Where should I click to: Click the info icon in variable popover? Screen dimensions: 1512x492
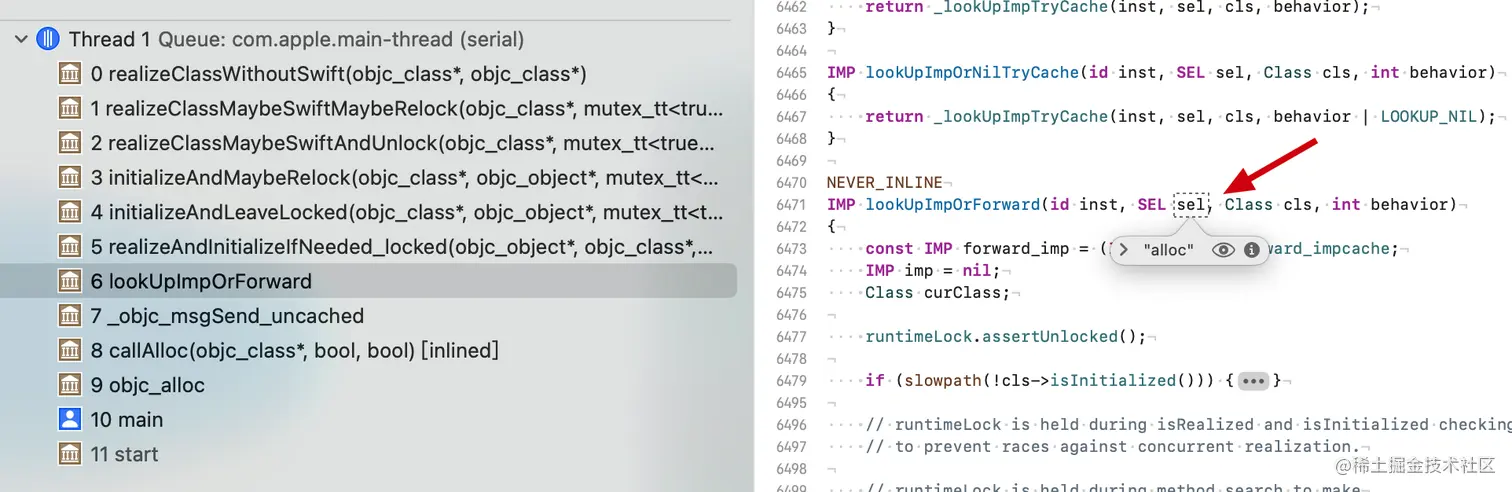coord(1251,250)
